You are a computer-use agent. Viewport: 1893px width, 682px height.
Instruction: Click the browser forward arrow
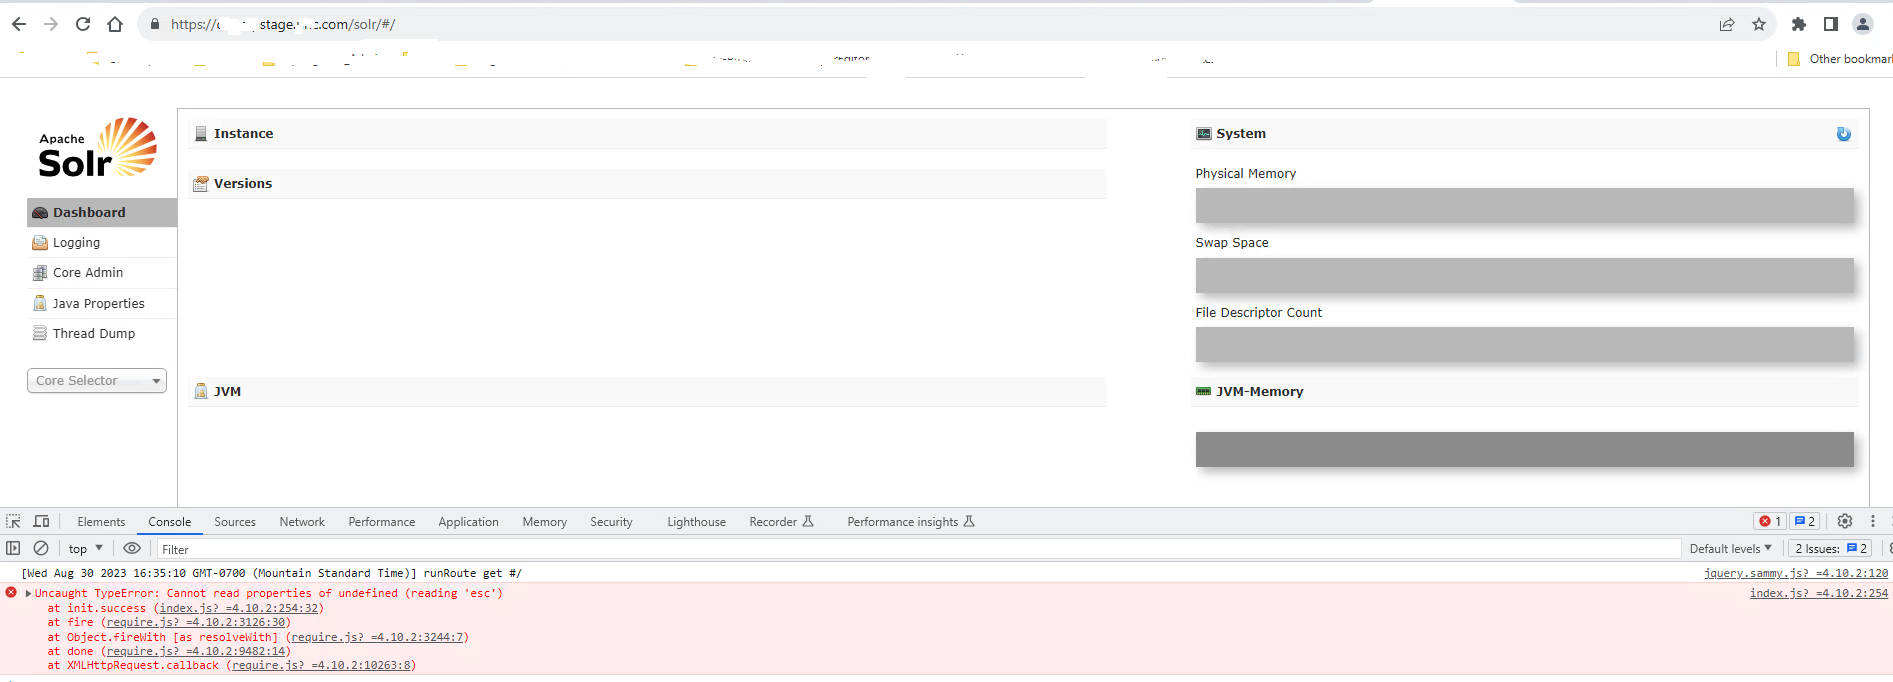click(x=51, y=24)
